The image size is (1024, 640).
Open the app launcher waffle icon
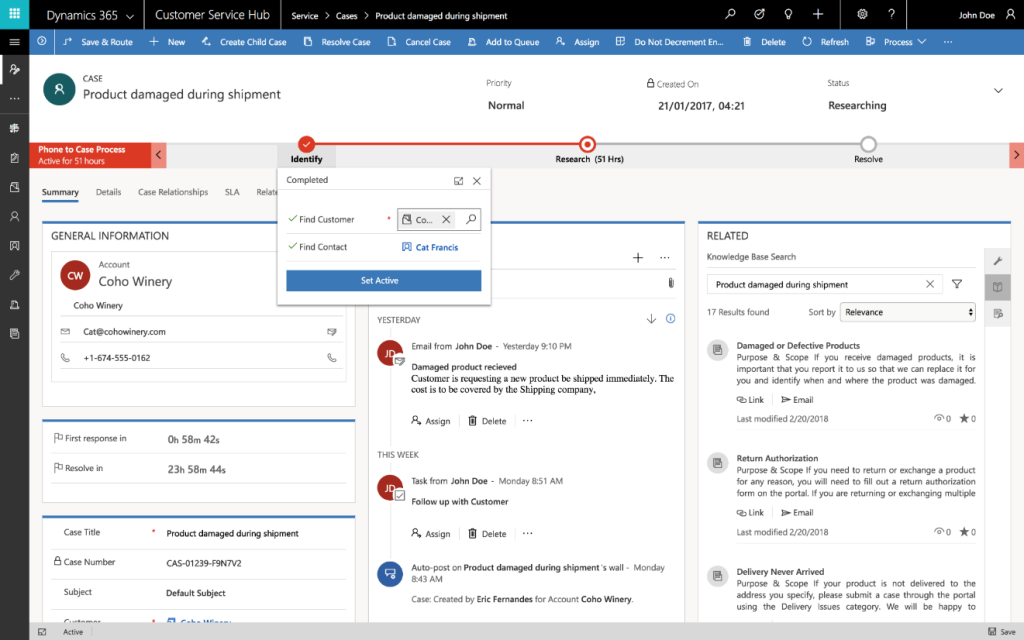pyautogui.click(x=14, y=14)
